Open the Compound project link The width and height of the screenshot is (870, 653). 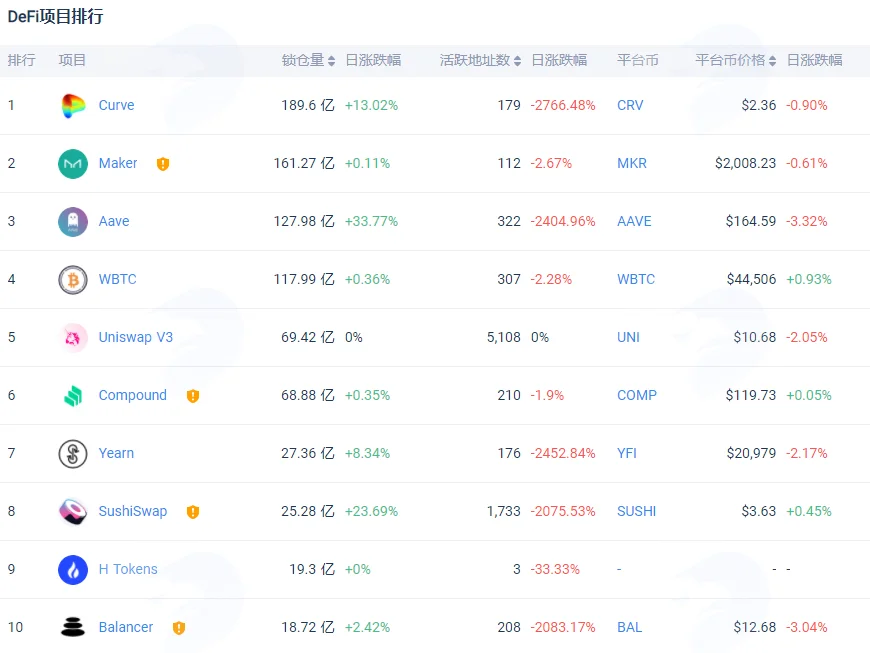click(133, 395)
